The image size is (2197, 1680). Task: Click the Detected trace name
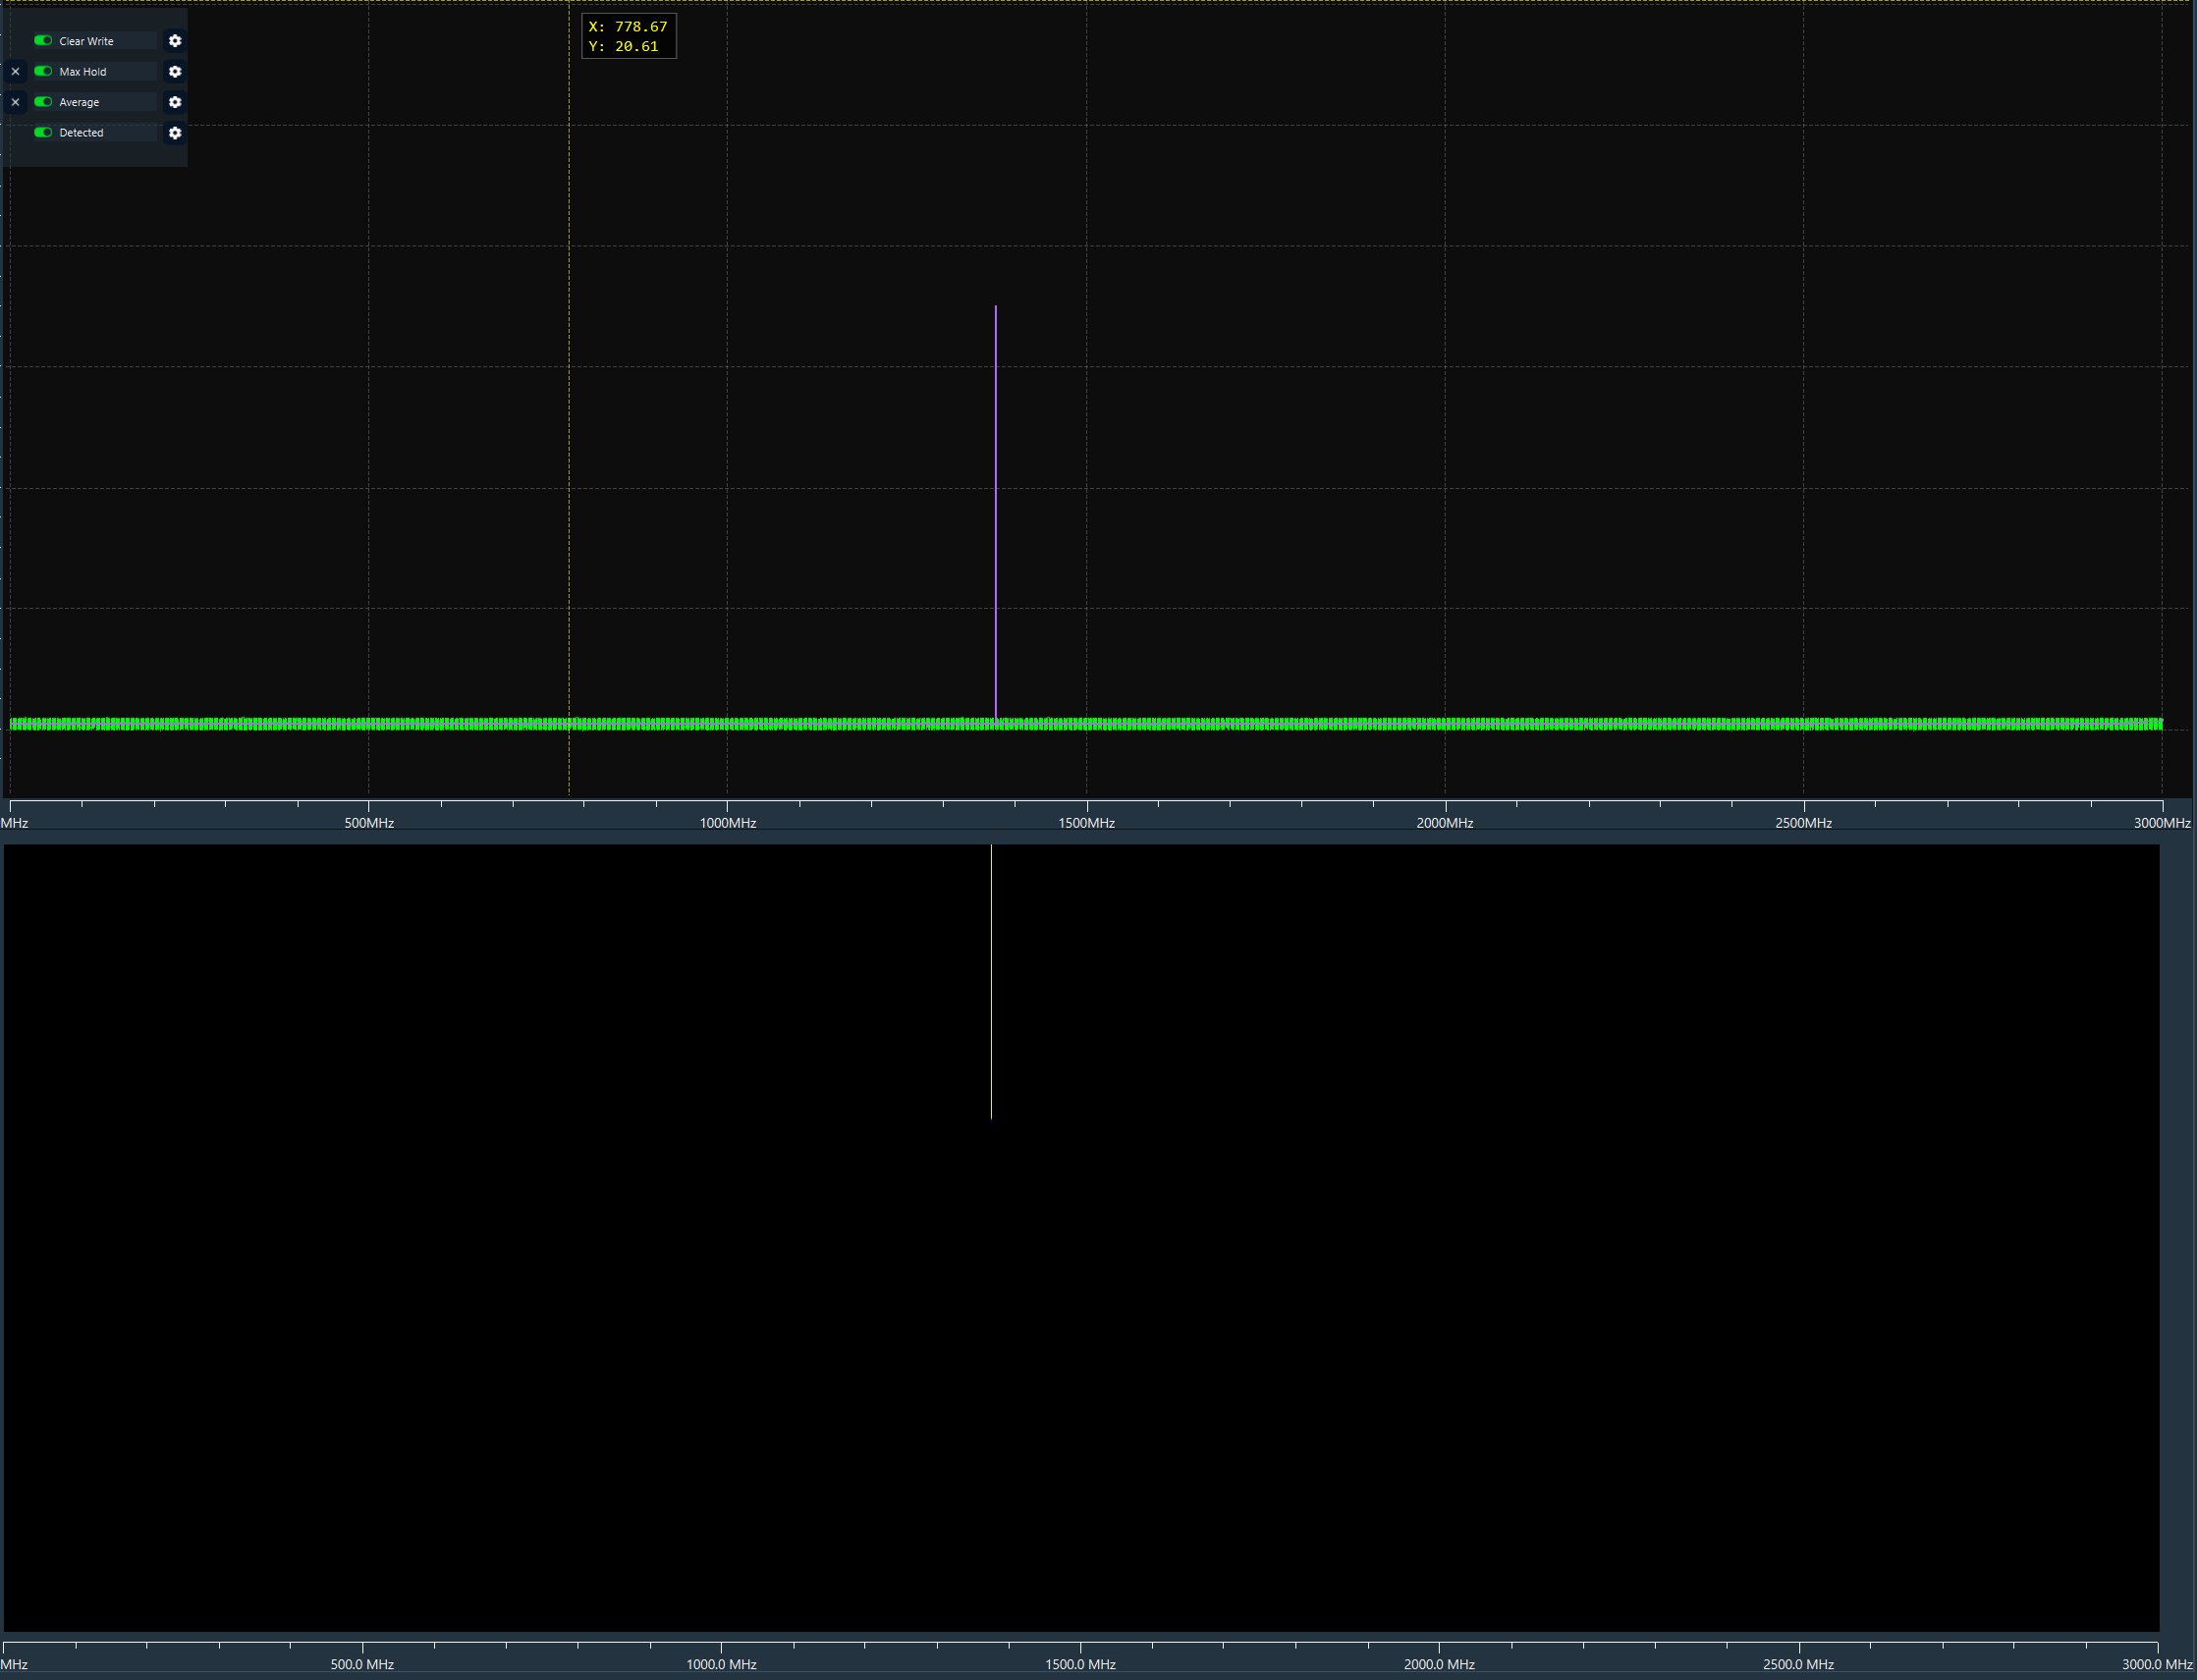tap(81, 133)
